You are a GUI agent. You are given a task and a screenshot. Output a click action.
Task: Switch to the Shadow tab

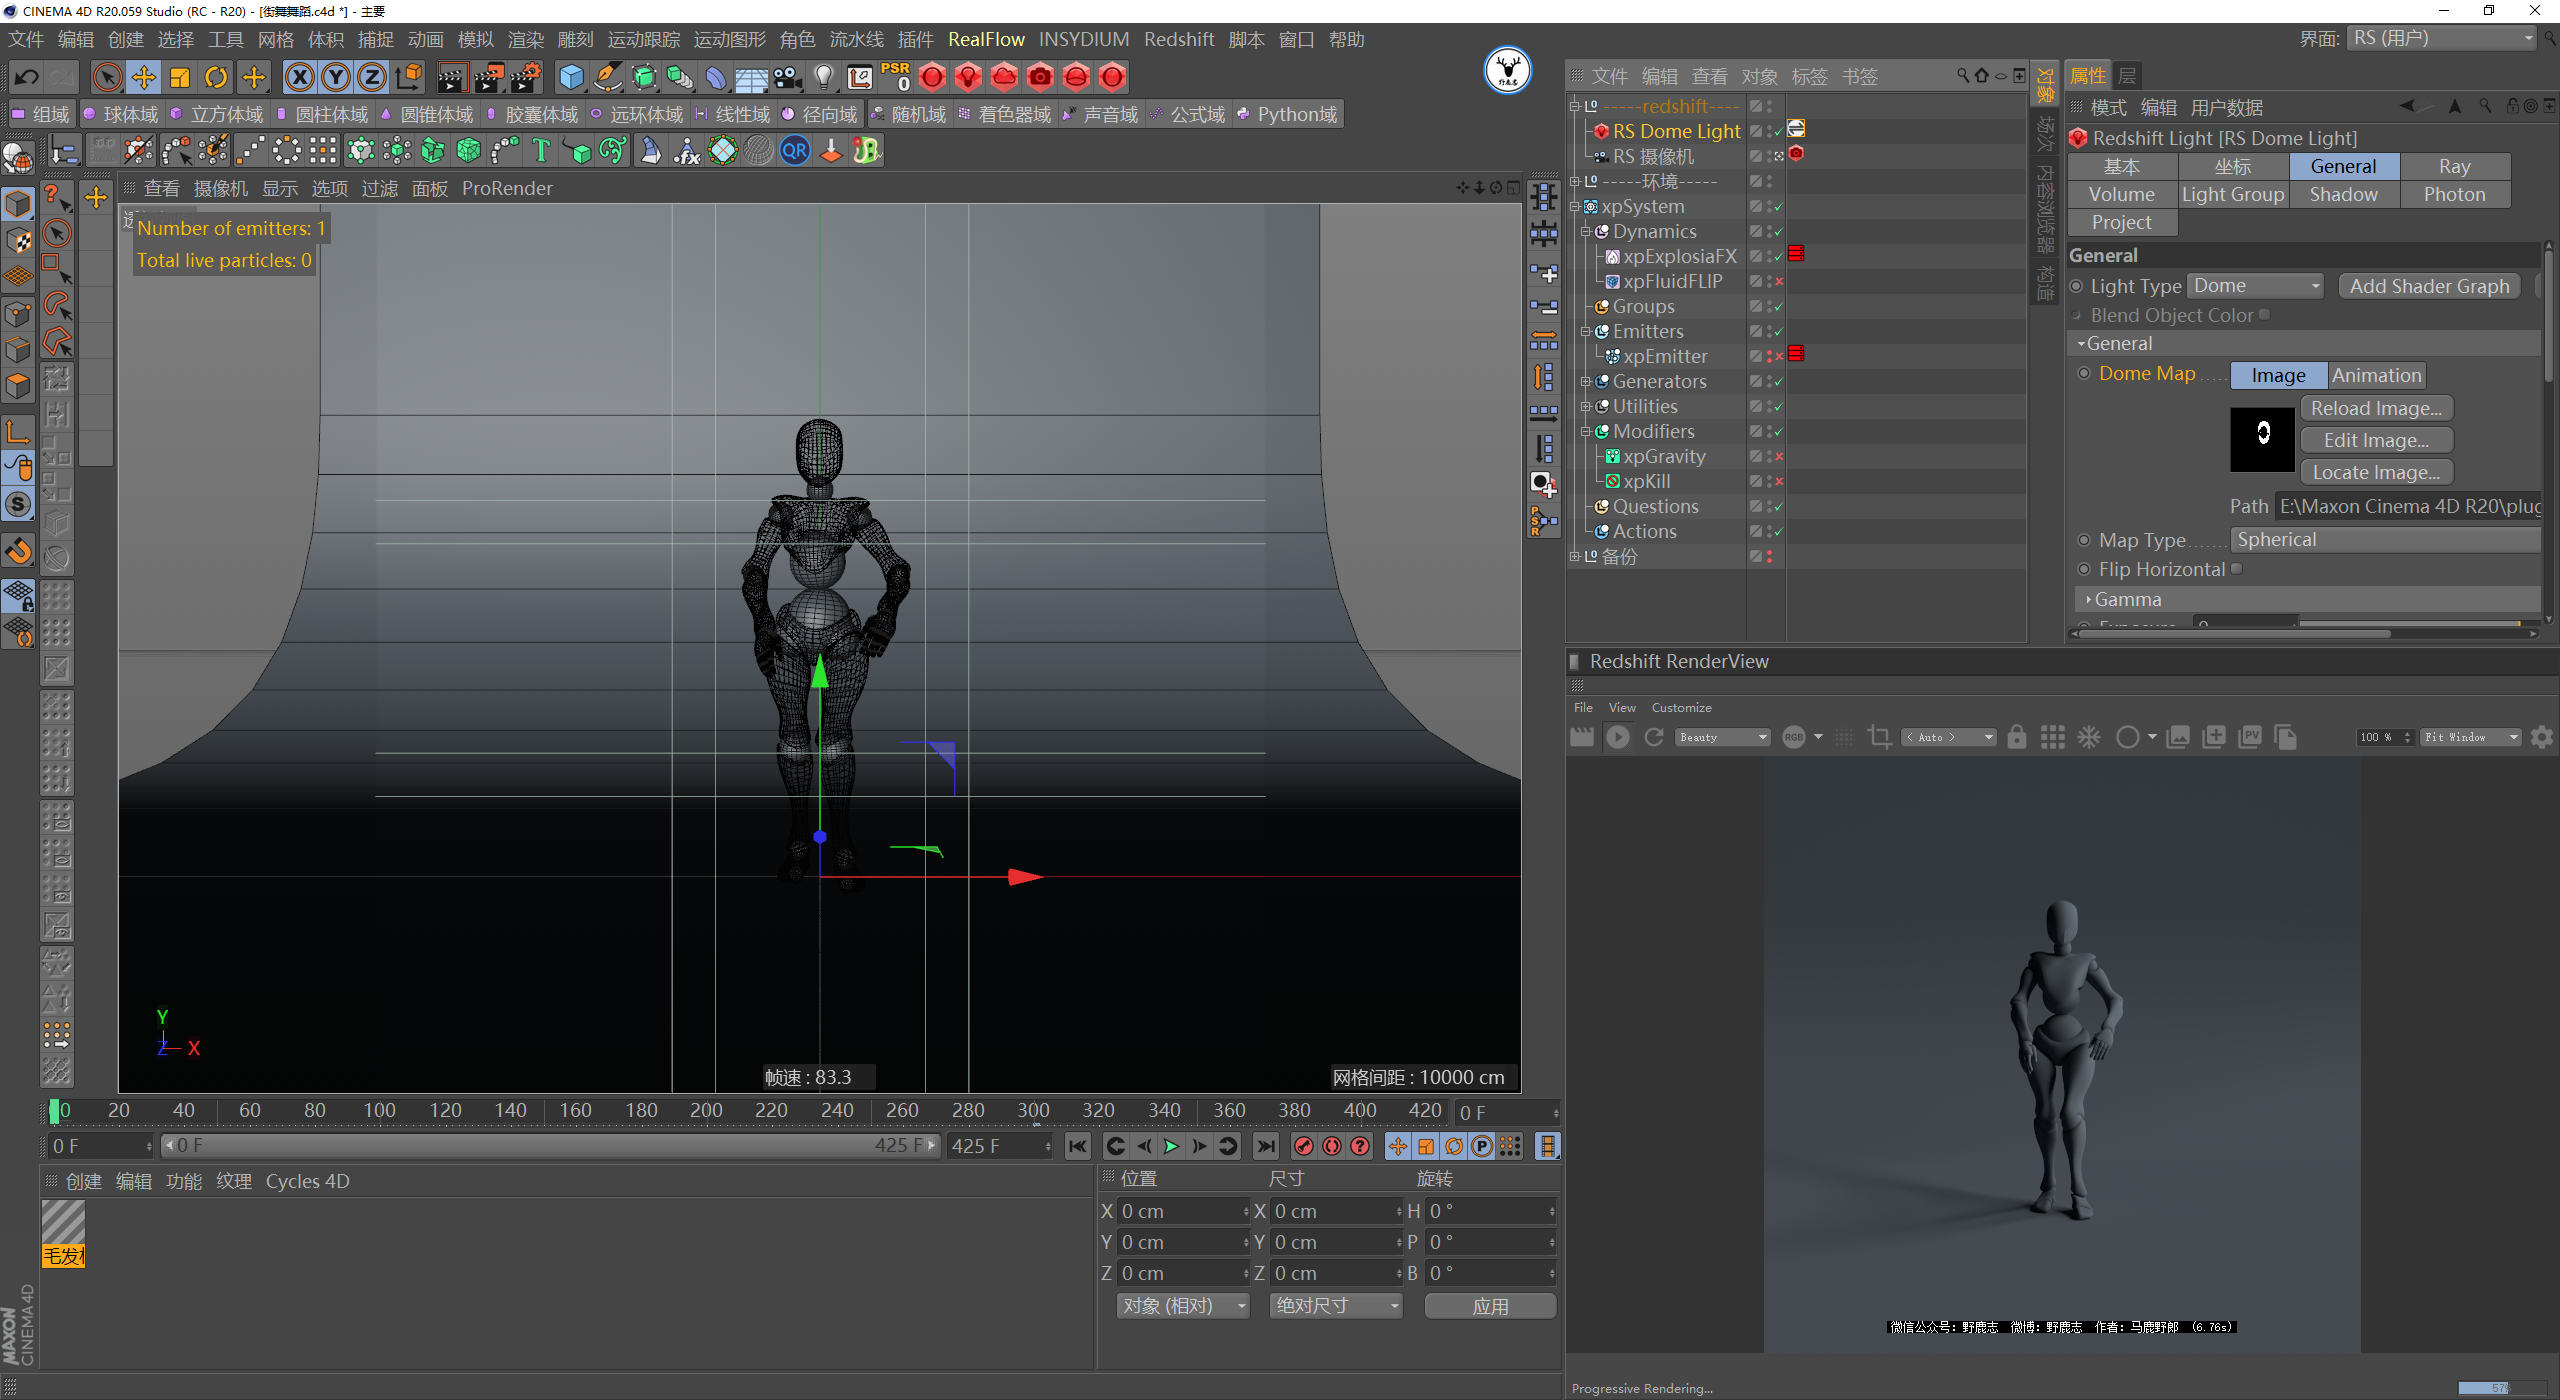pyautogui.click(x=2343, y=195)
